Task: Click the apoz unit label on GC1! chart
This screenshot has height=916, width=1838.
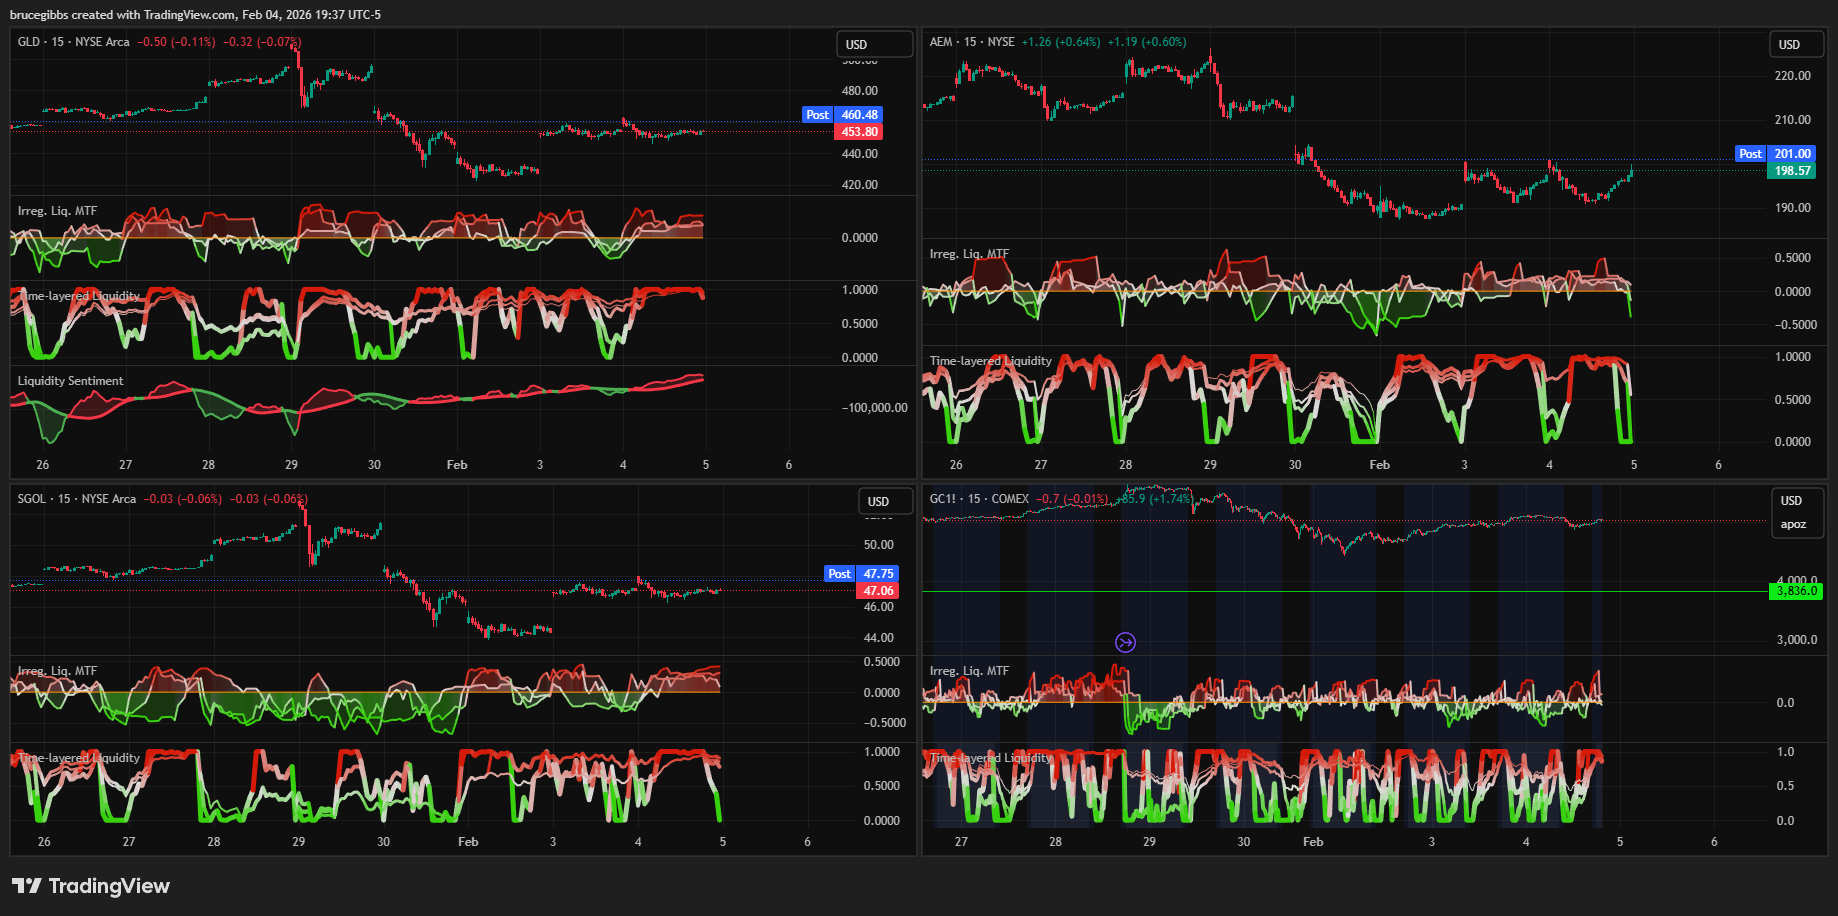Action: [1793, 525]
